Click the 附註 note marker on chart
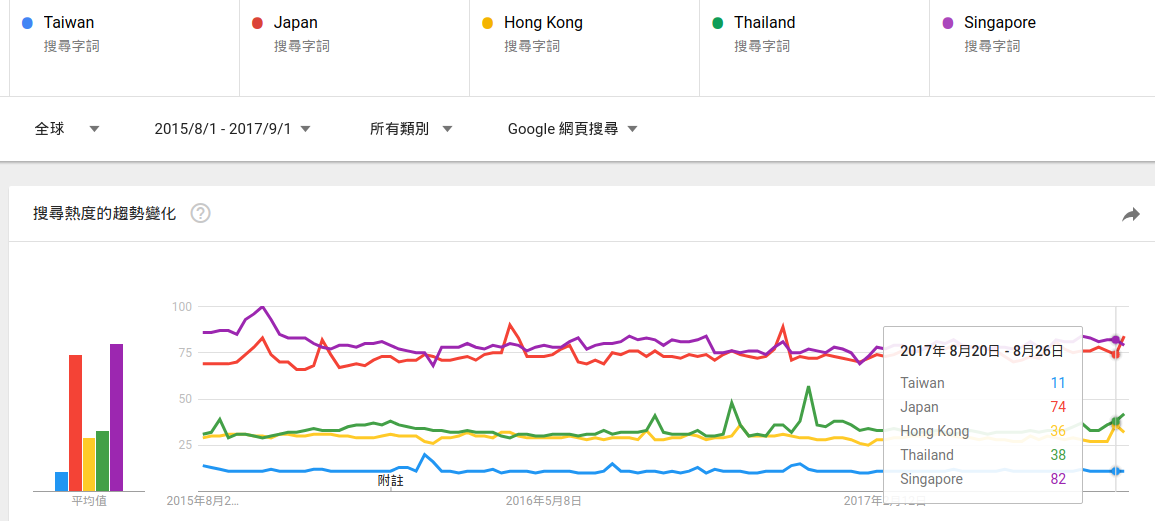The image size is (1155, 521). click(391, 481)
